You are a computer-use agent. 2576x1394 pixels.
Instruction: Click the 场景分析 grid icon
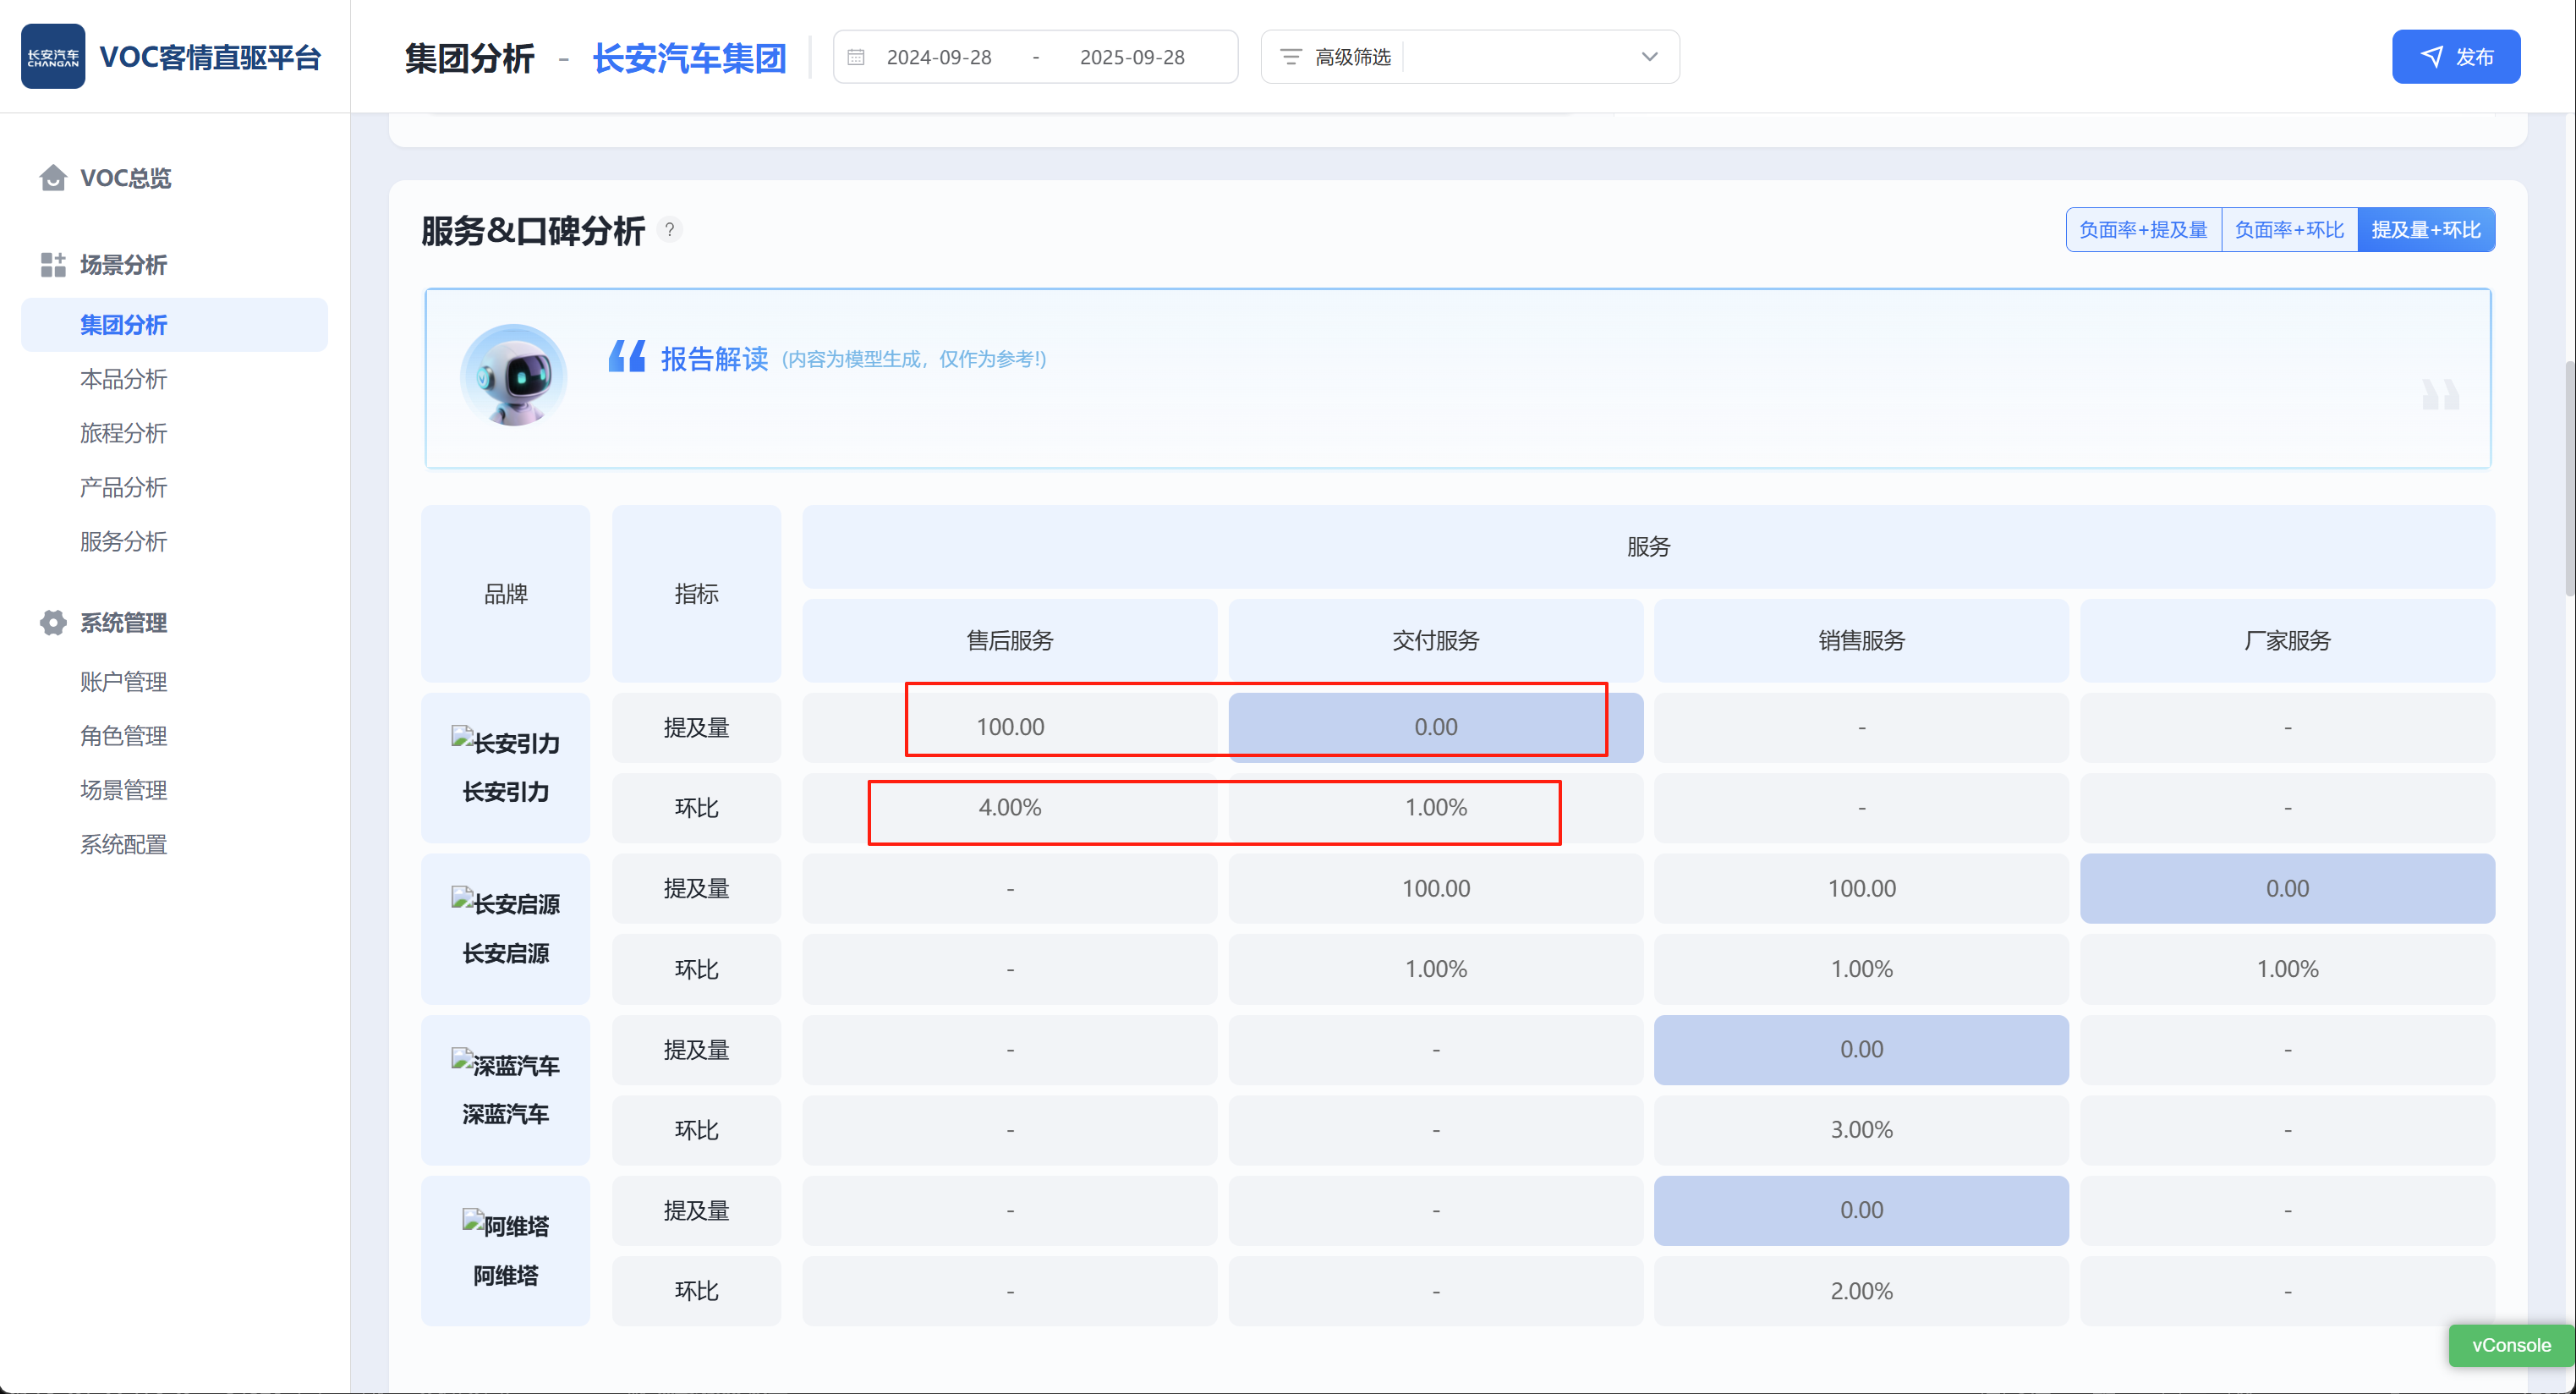point(53,265)
